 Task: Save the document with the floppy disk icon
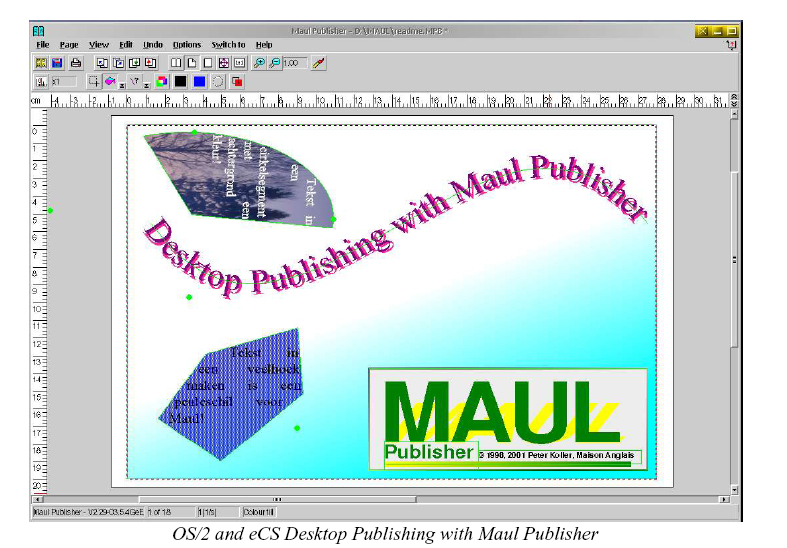[57, 63]
